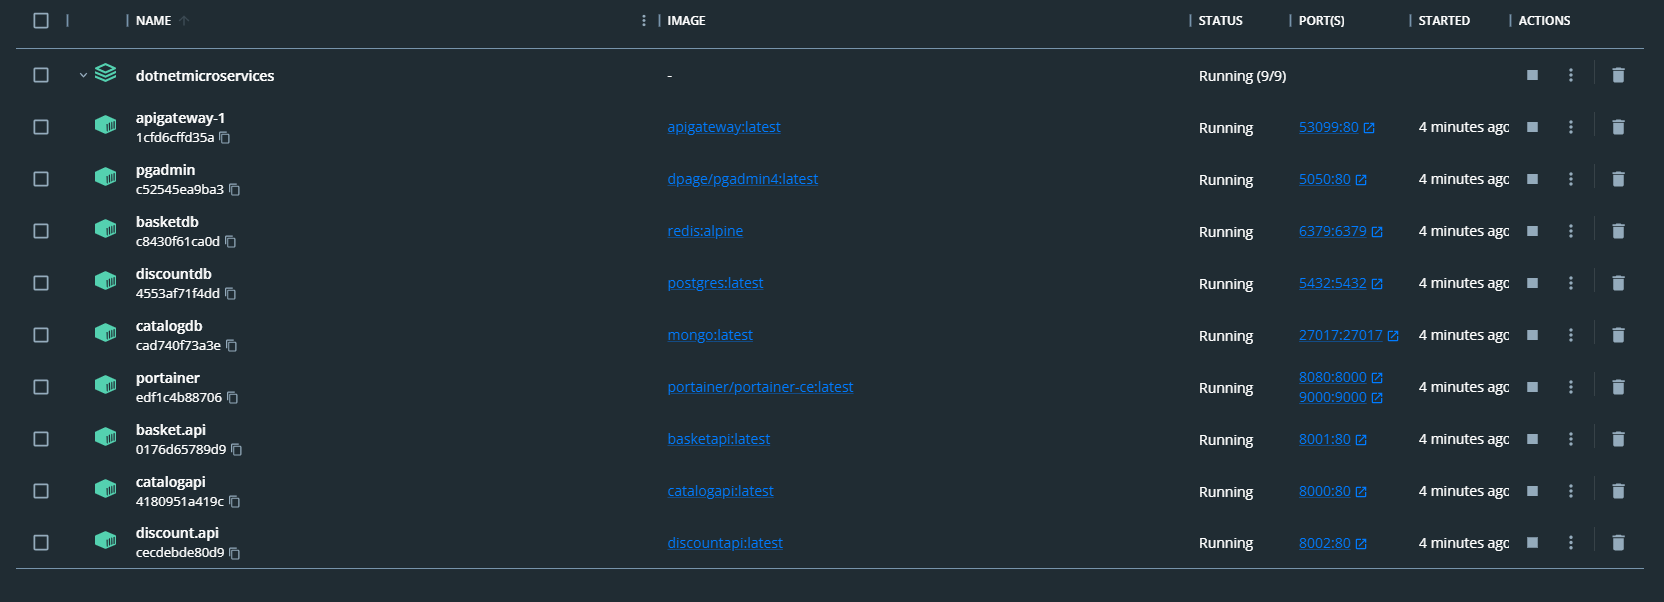Open the apigateway:latest image link
This screenshot has height=602, width=1664.
coord(724,127)
